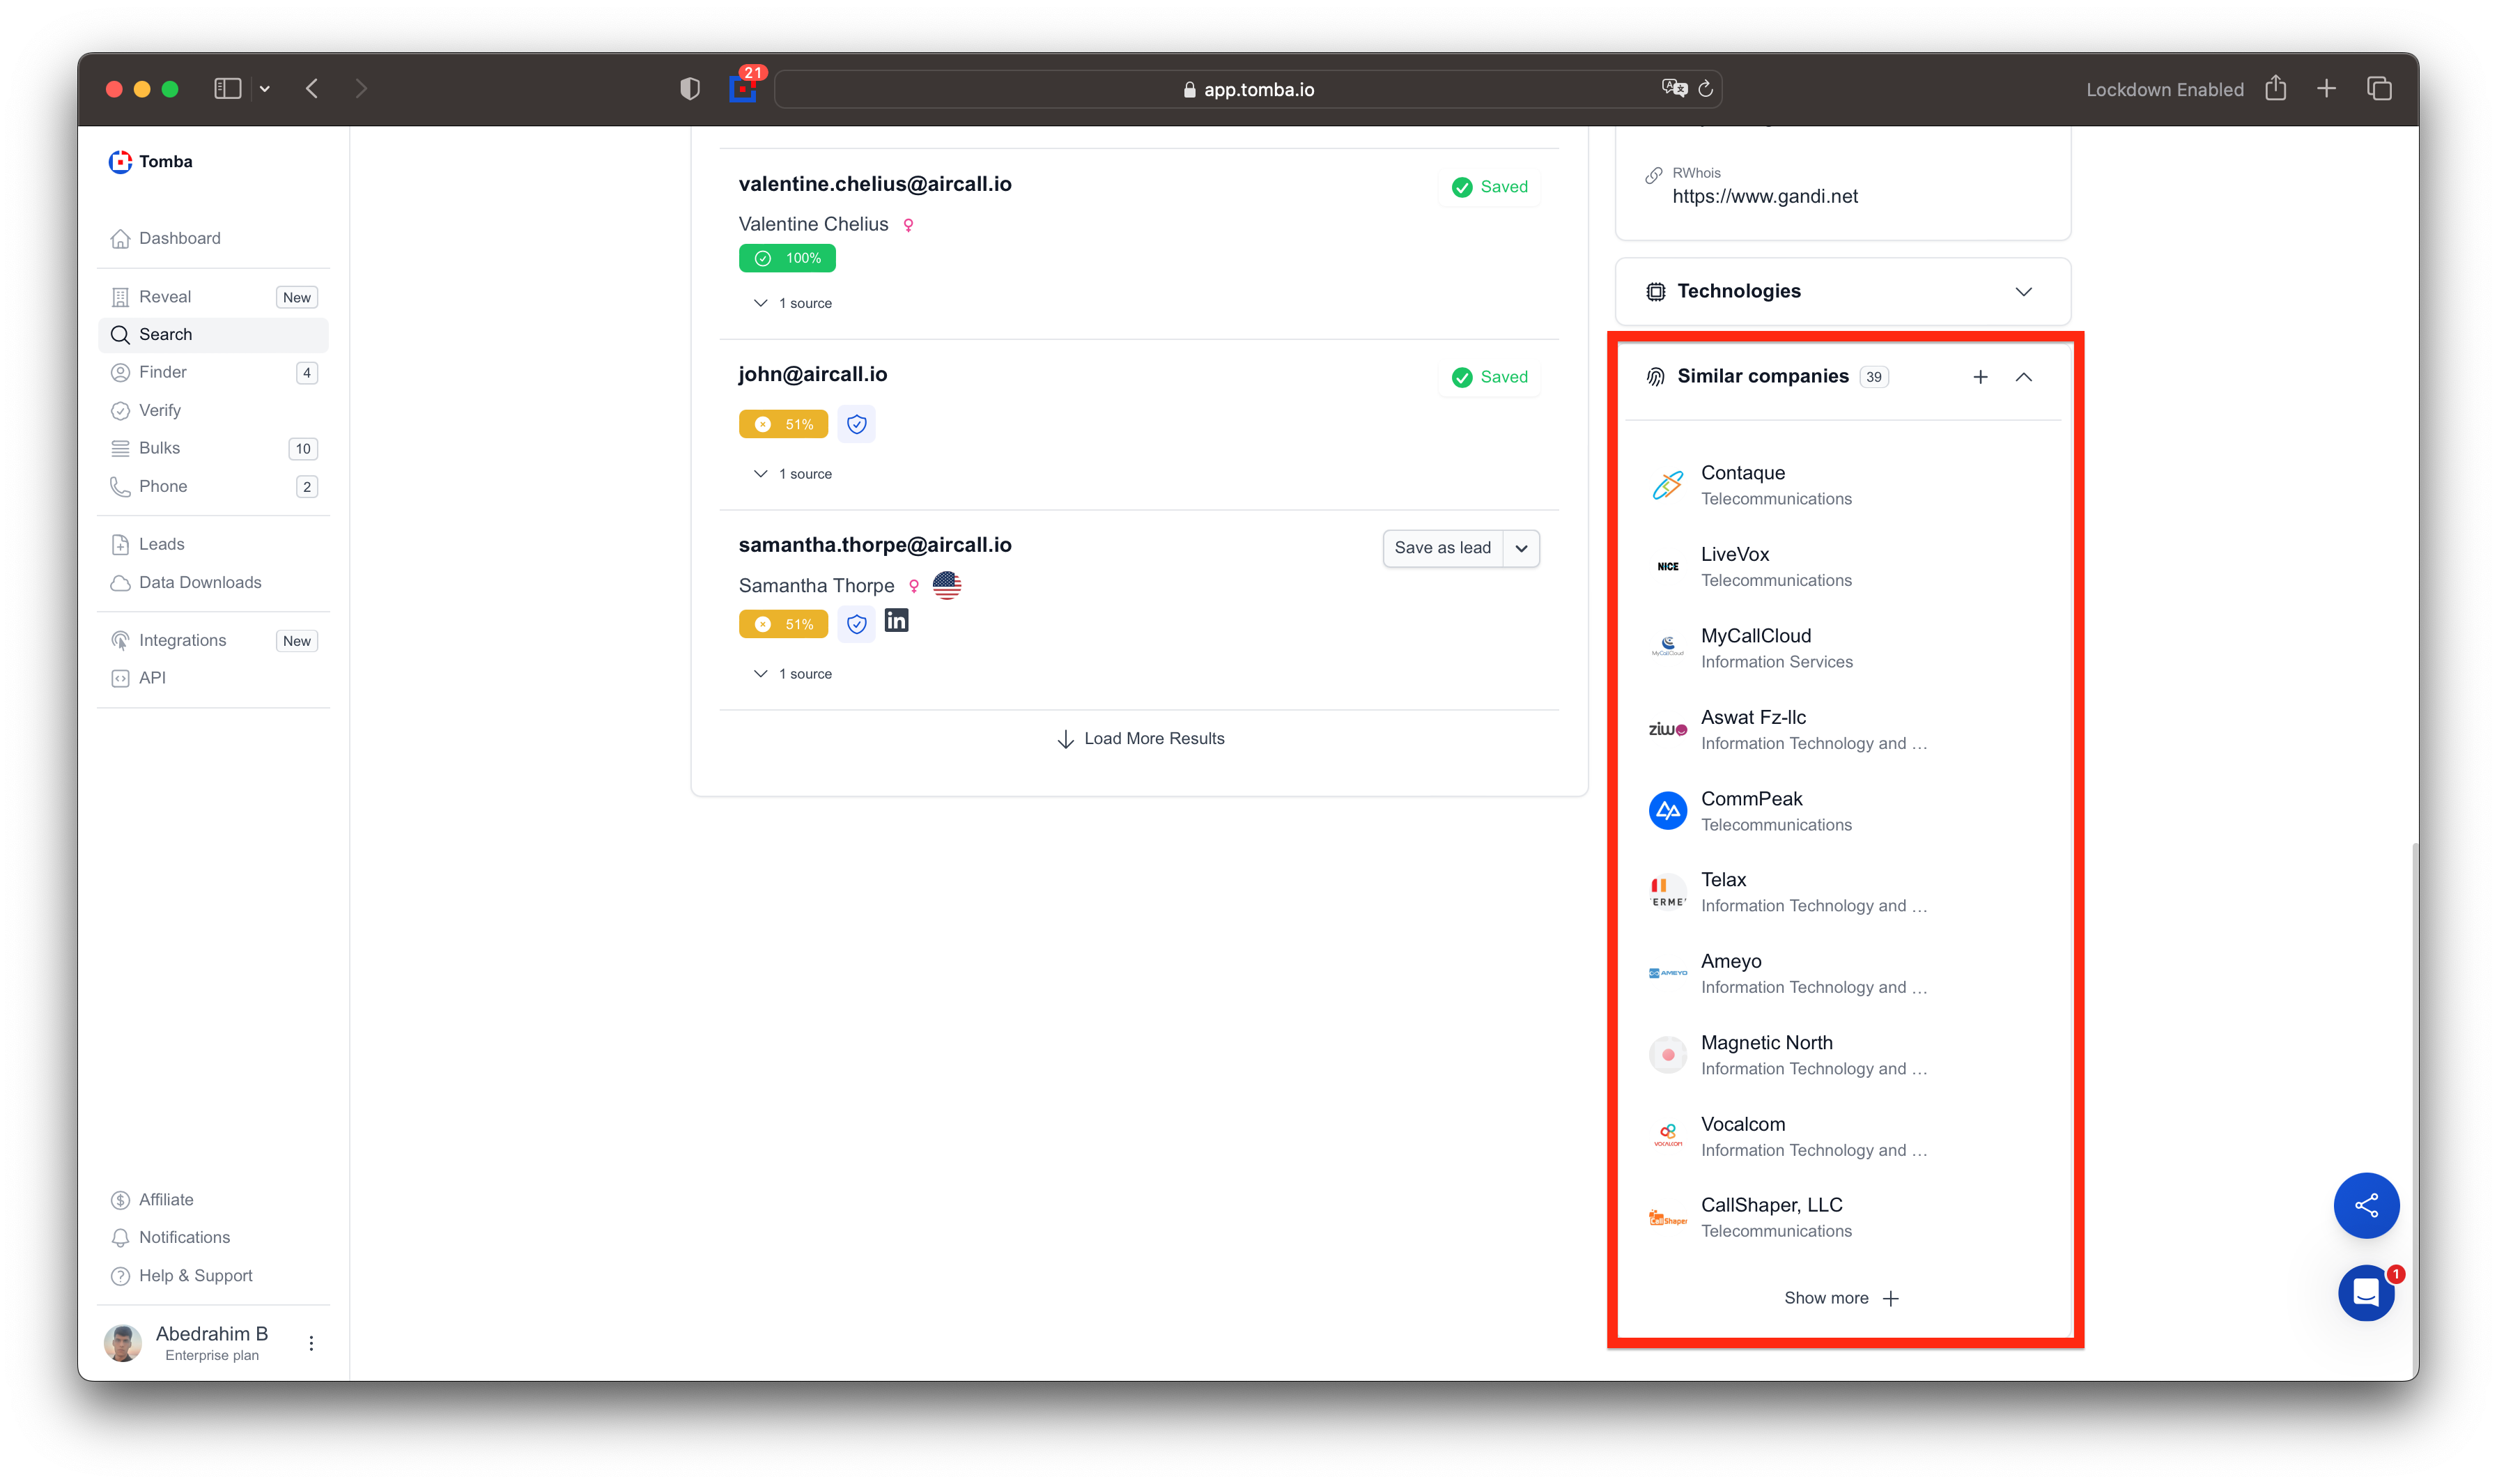Open the Save as lead dropdown arrow
The height and width of the screenshot is (1484, 2497).
click(x=1521, y=548)
